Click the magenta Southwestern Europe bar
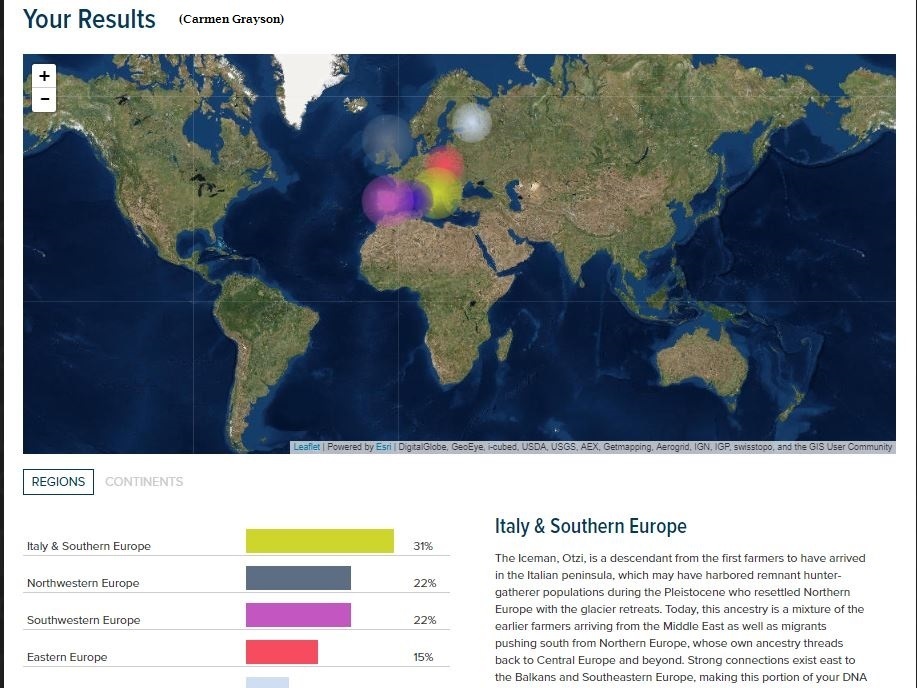 tap(298, 614)
